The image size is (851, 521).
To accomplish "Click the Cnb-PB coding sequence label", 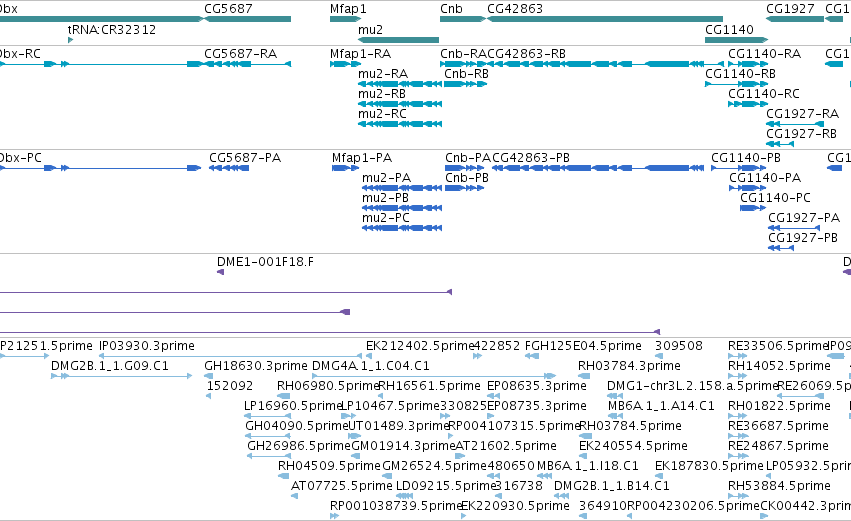I will click(467, 178).
